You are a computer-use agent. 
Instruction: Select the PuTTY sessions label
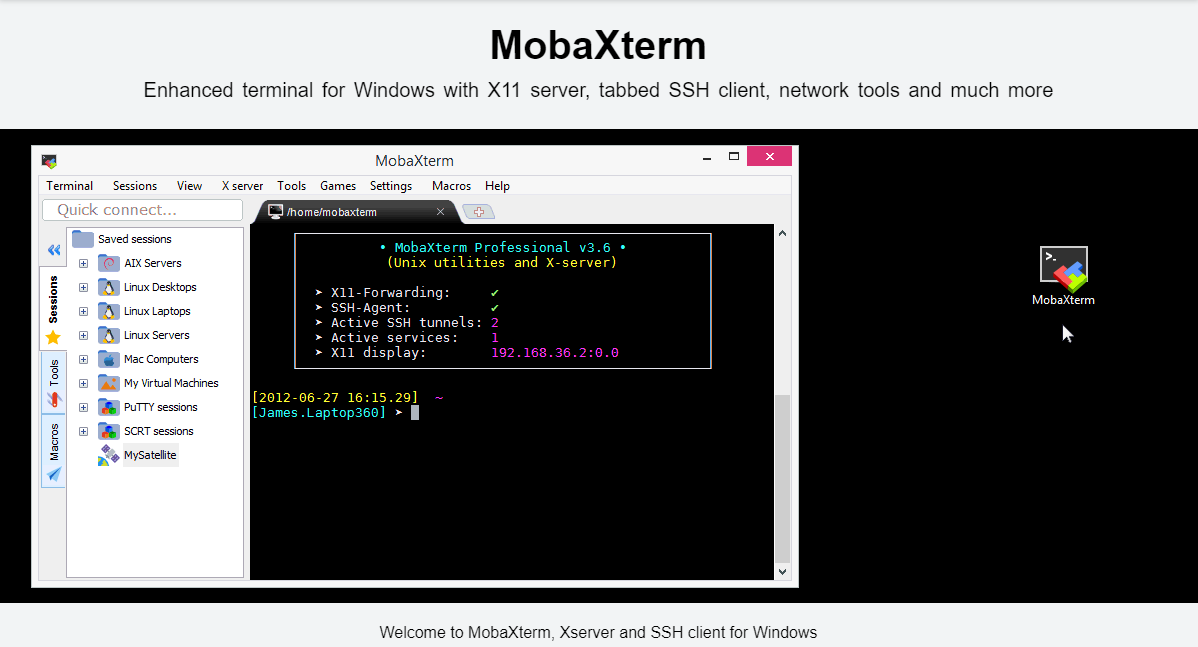click(x=160, y=407)
